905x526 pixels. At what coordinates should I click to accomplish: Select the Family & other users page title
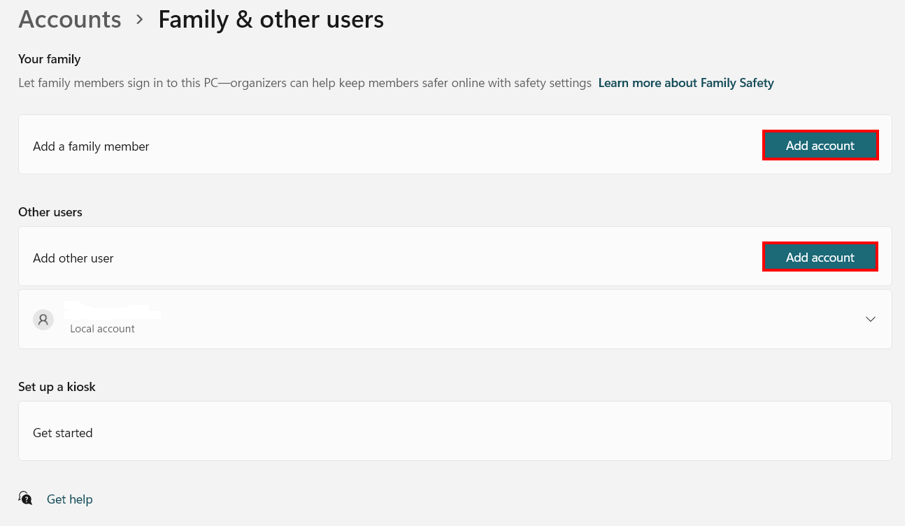[x=271, y=20]
